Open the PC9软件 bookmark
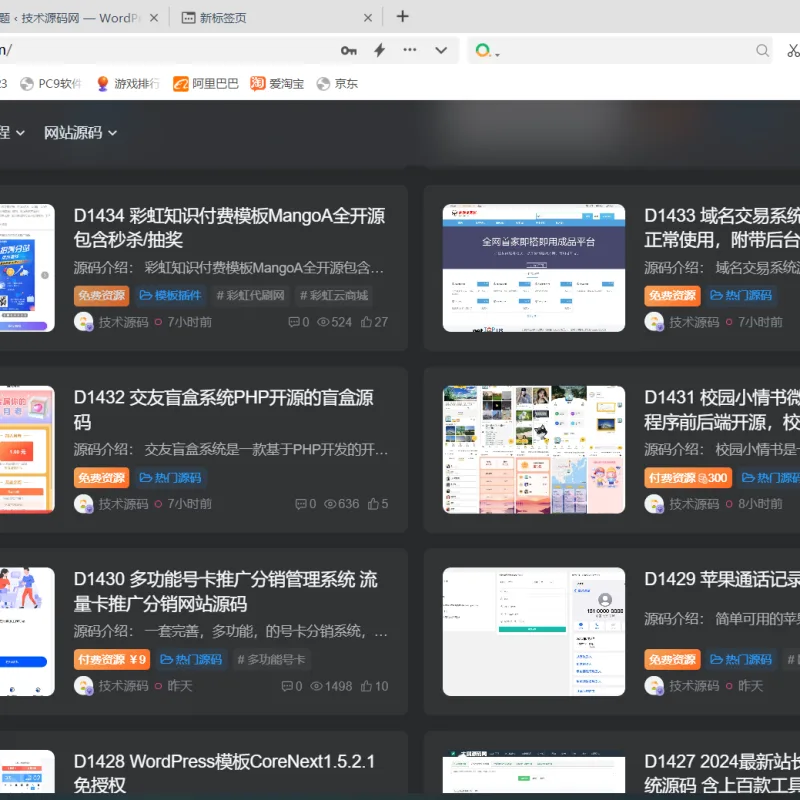 point(51,84)
